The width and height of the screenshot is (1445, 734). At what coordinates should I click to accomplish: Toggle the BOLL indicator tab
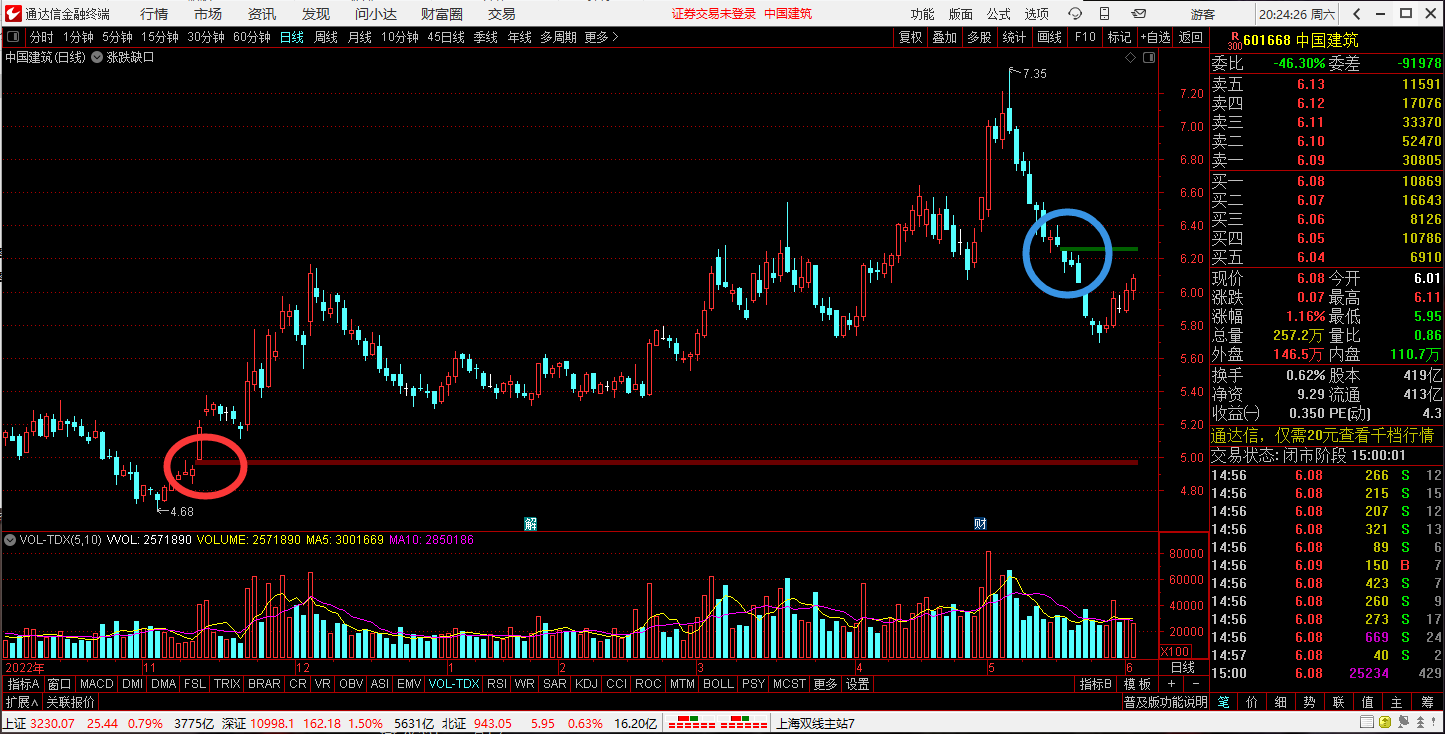coord(718,685)
